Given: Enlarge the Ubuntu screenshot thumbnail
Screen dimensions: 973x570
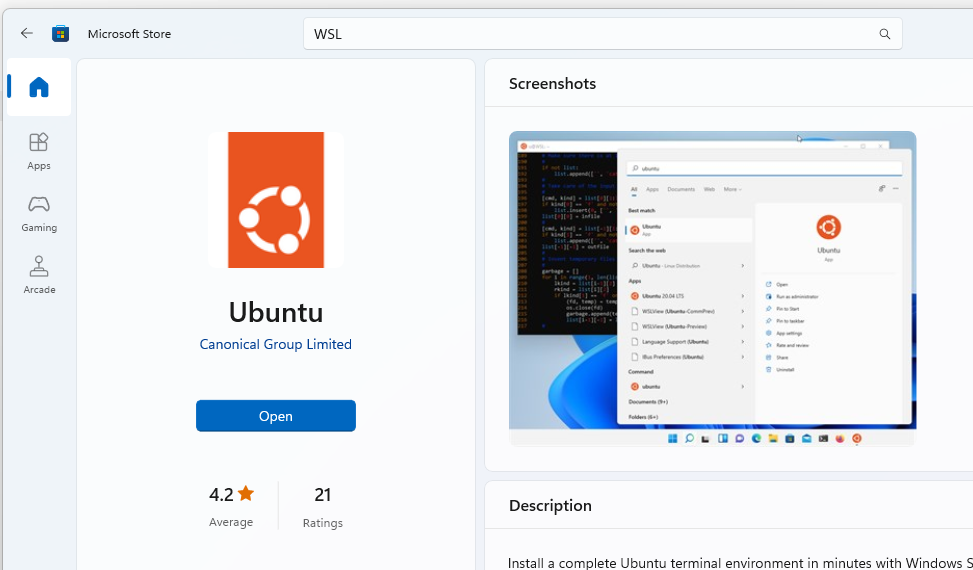Looking at the screenshot, I should tap(712, 288).
